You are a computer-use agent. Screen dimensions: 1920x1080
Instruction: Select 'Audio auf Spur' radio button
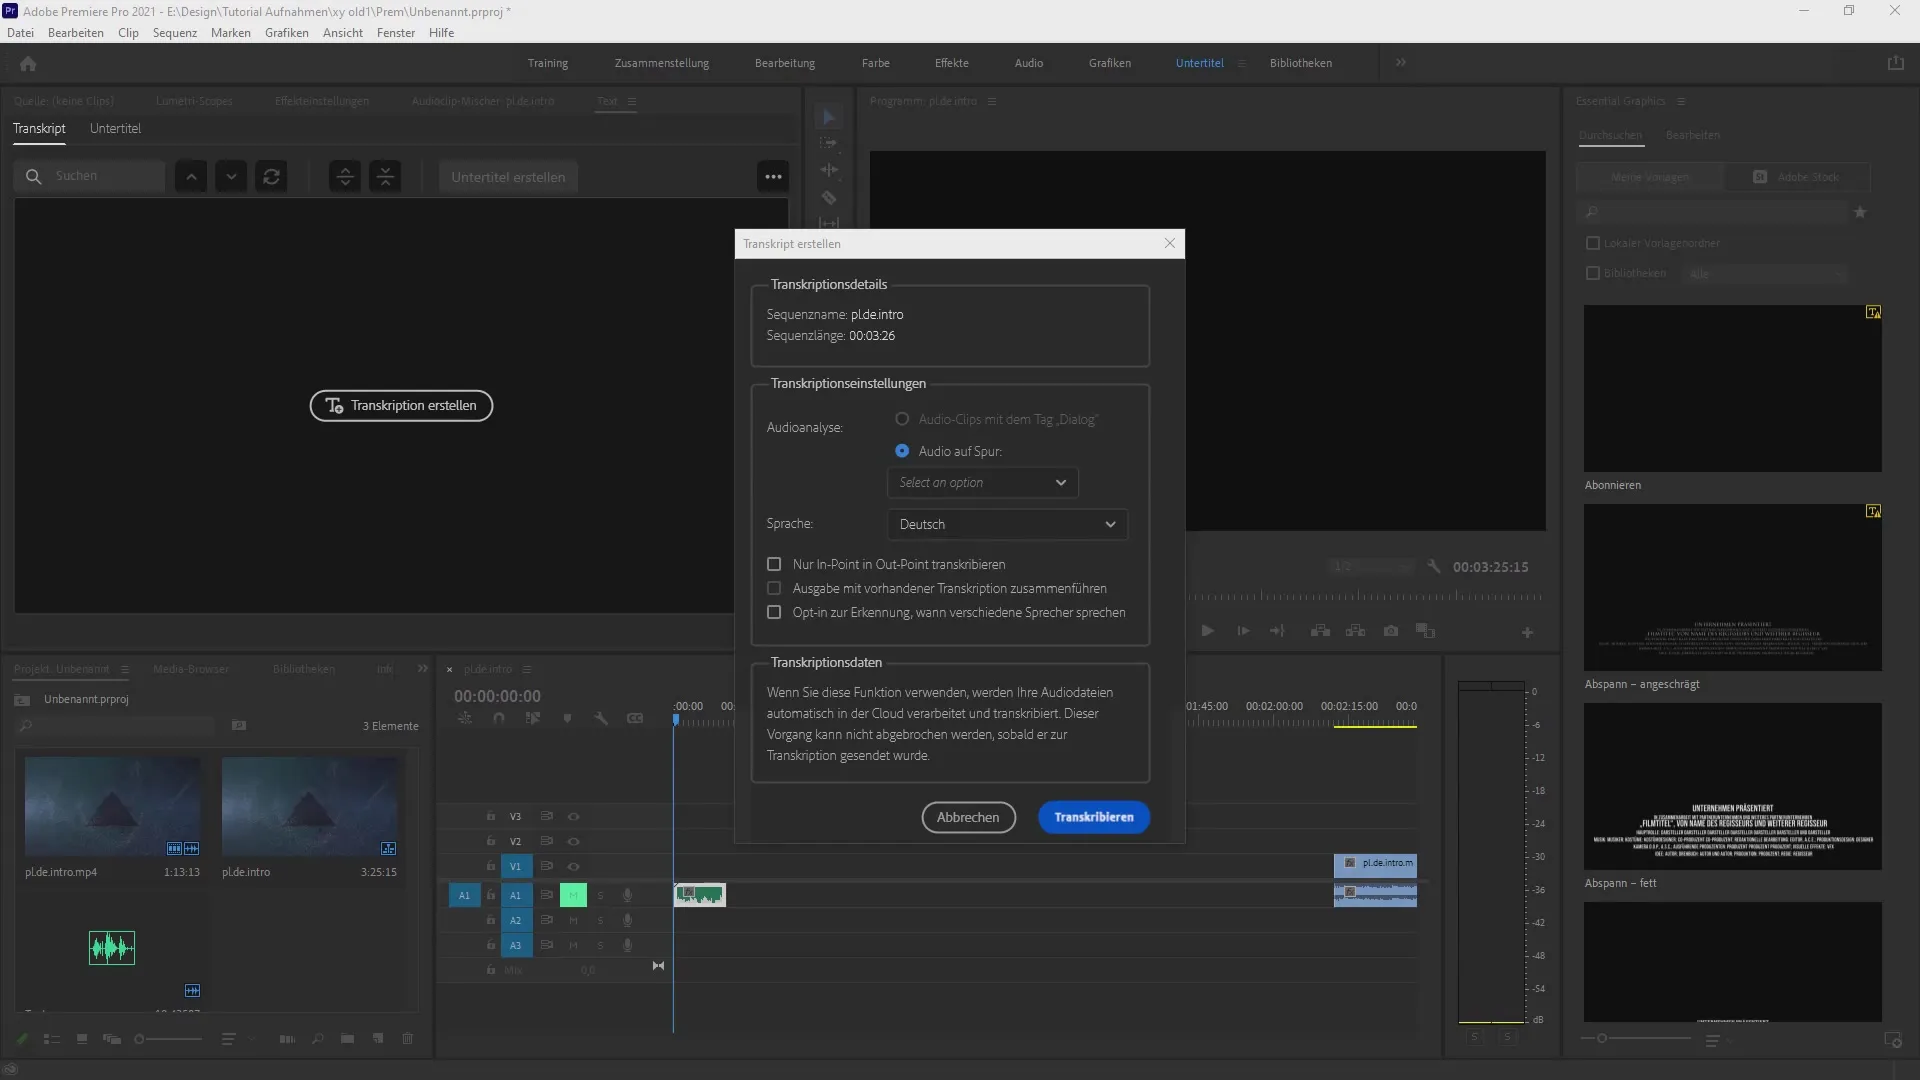coord(902,451)
